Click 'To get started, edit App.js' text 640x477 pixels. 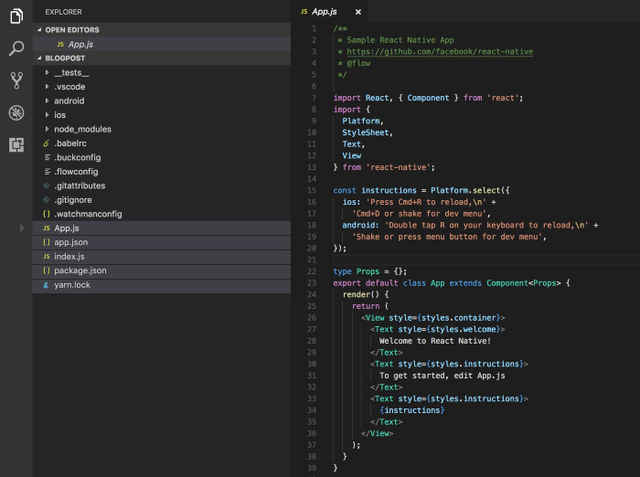(442, 376)
